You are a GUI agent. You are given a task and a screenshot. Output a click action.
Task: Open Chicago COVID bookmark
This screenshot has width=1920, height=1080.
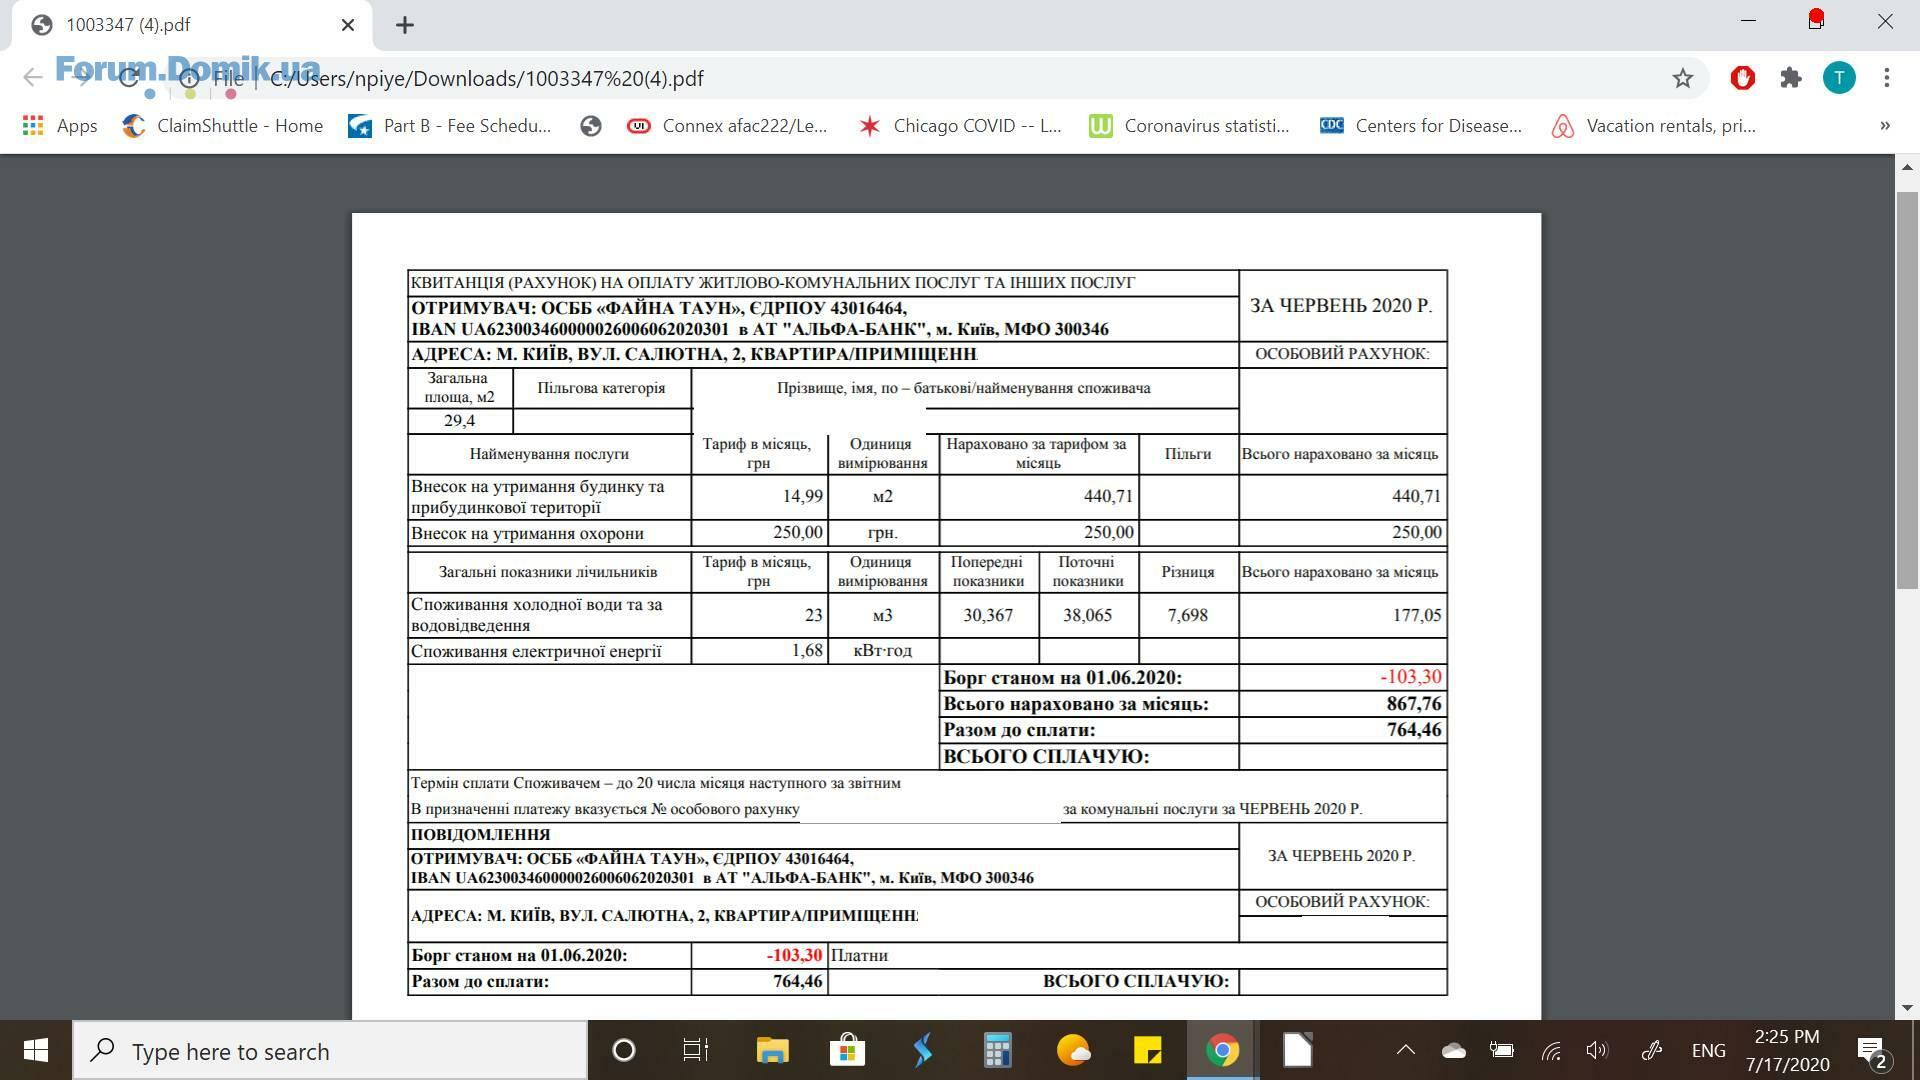coord(960,126)
